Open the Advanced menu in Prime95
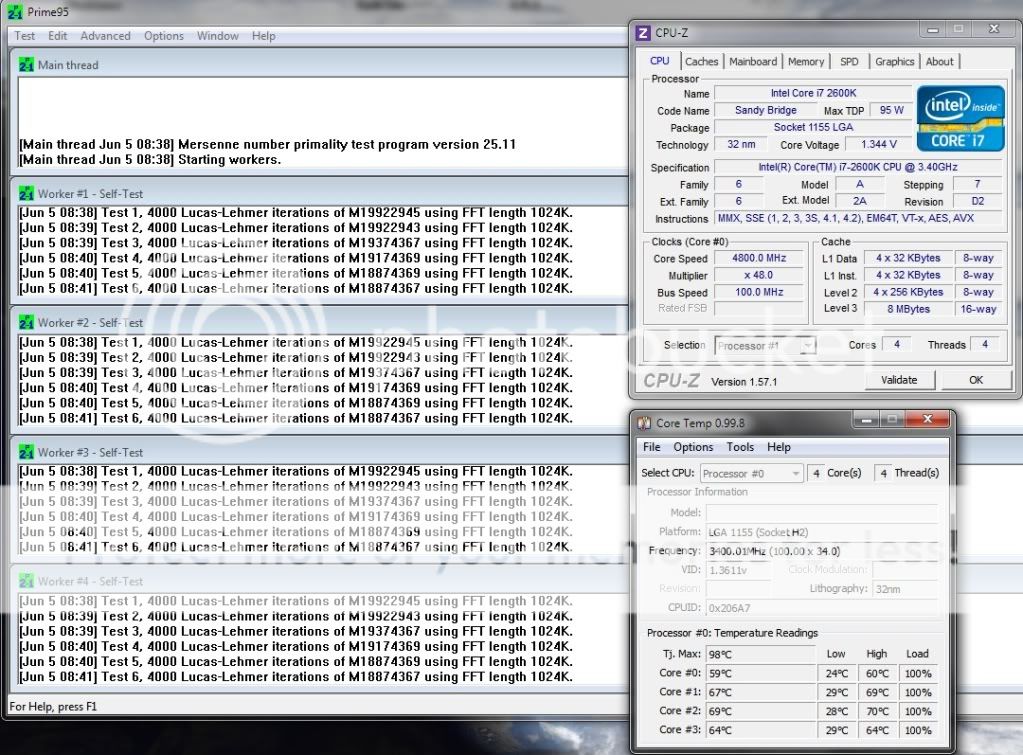1023x755 pixels. tap(105, 36)
